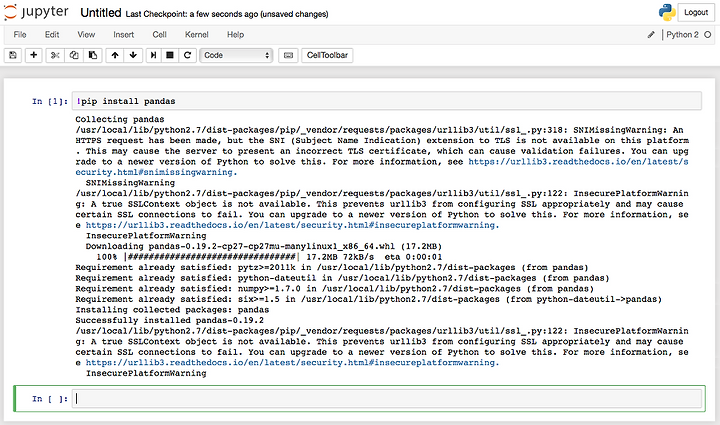Move selected cell down arrow
The width and height of the screenshot is (720, 425).
133,55
